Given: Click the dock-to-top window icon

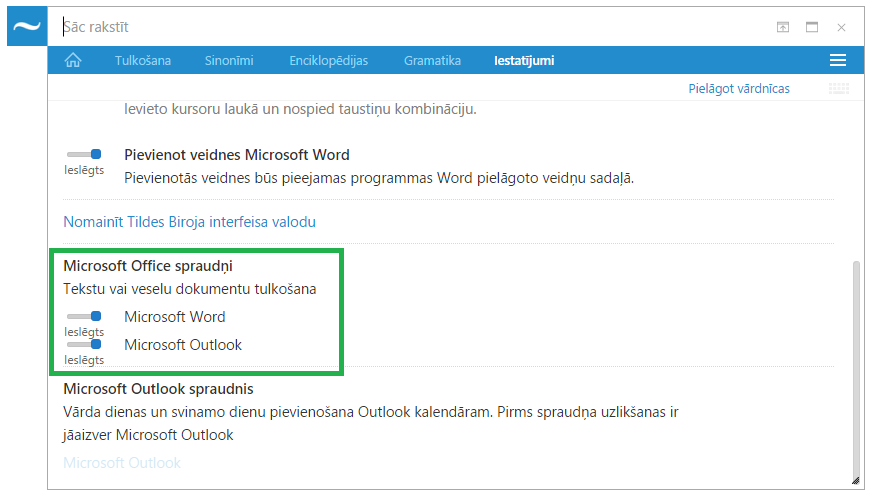Looking at the screenshot, I should pos(783,27).
